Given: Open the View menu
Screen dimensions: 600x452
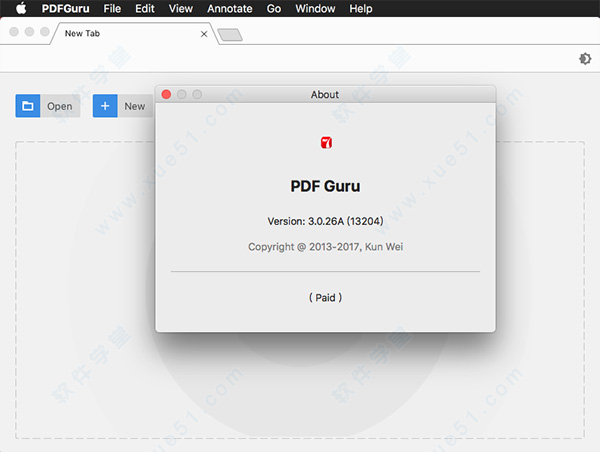Looking at the screenshot, I should (x=181, y=8).
